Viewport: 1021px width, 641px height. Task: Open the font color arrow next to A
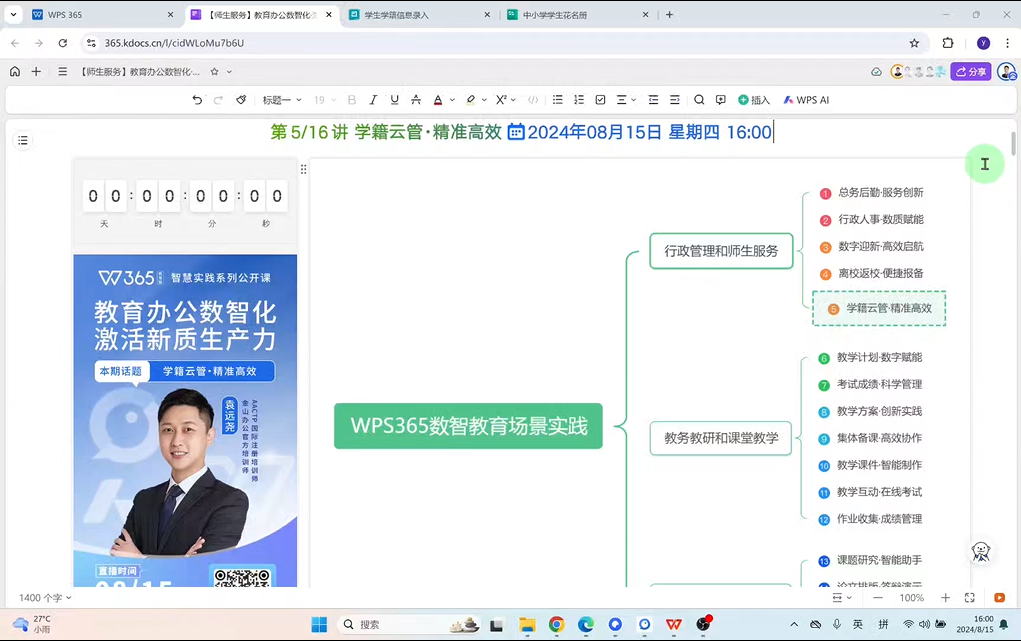[452, 100]
